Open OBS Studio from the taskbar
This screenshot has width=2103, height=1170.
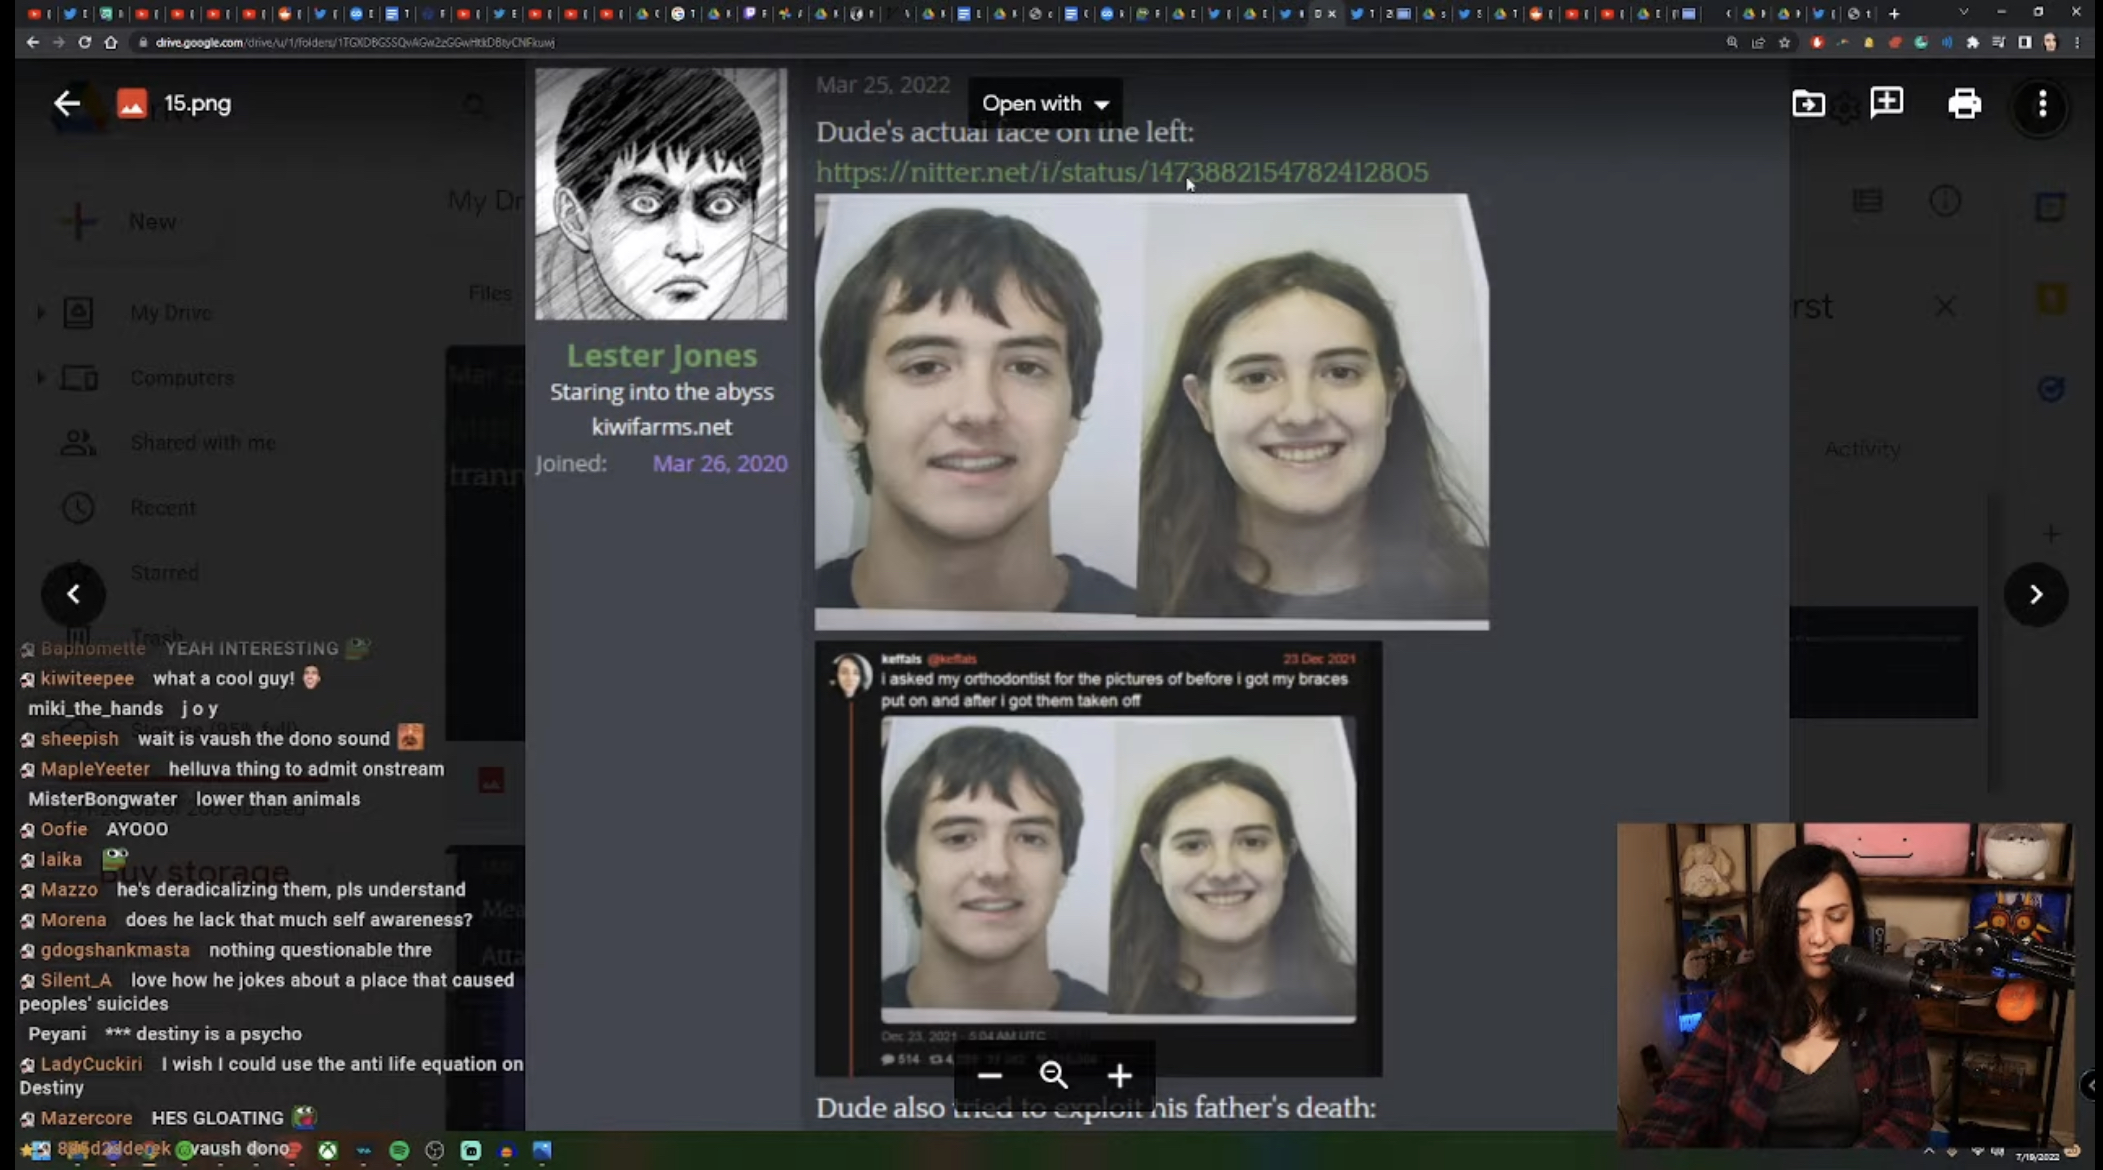coord(434,1151)
